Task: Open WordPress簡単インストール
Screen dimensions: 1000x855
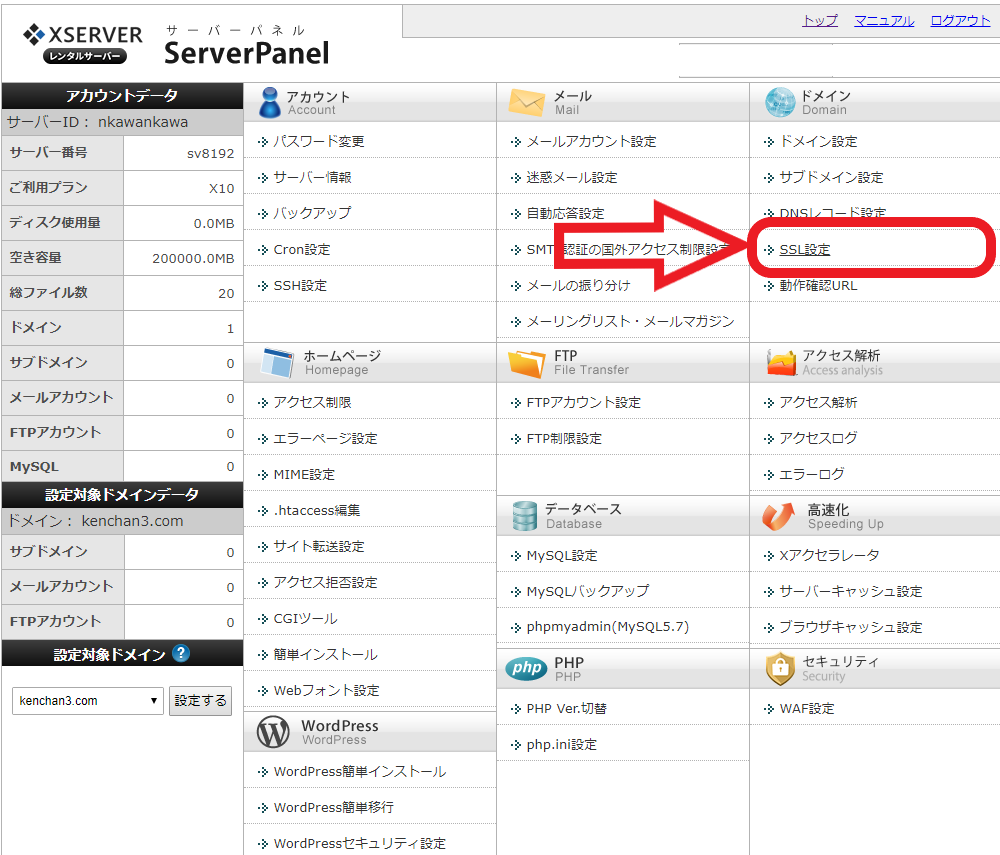Action: (360, 772)
